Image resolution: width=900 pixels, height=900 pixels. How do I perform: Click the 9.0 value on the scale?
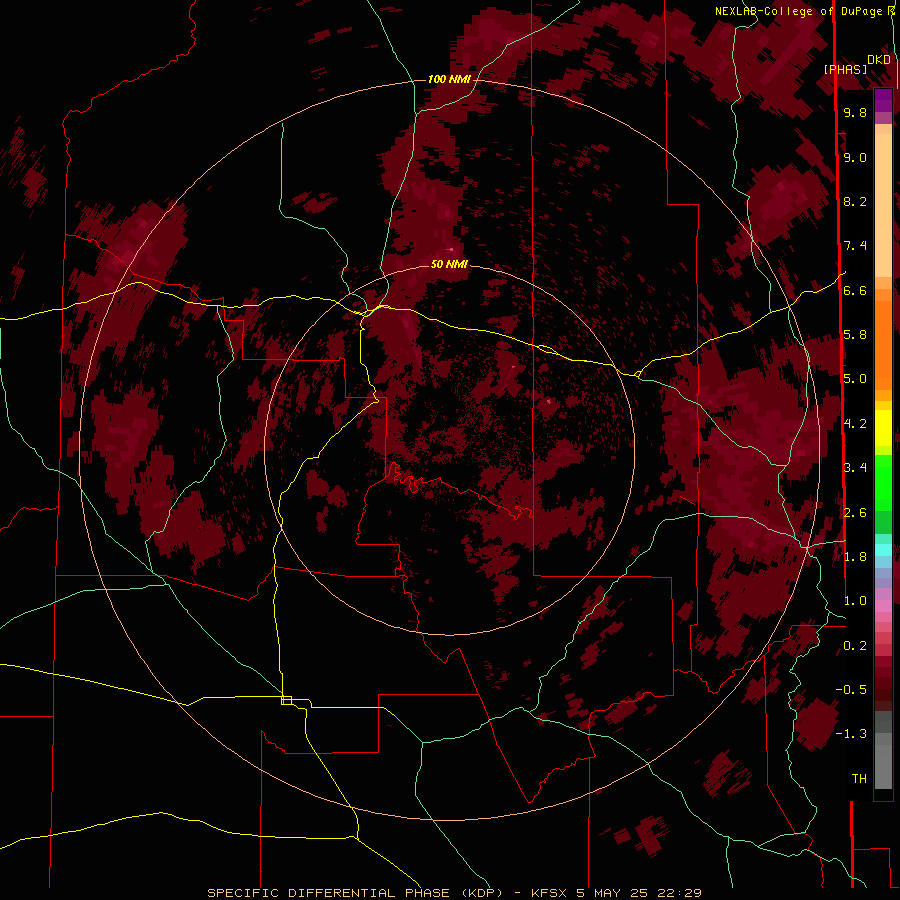[855, 157]
